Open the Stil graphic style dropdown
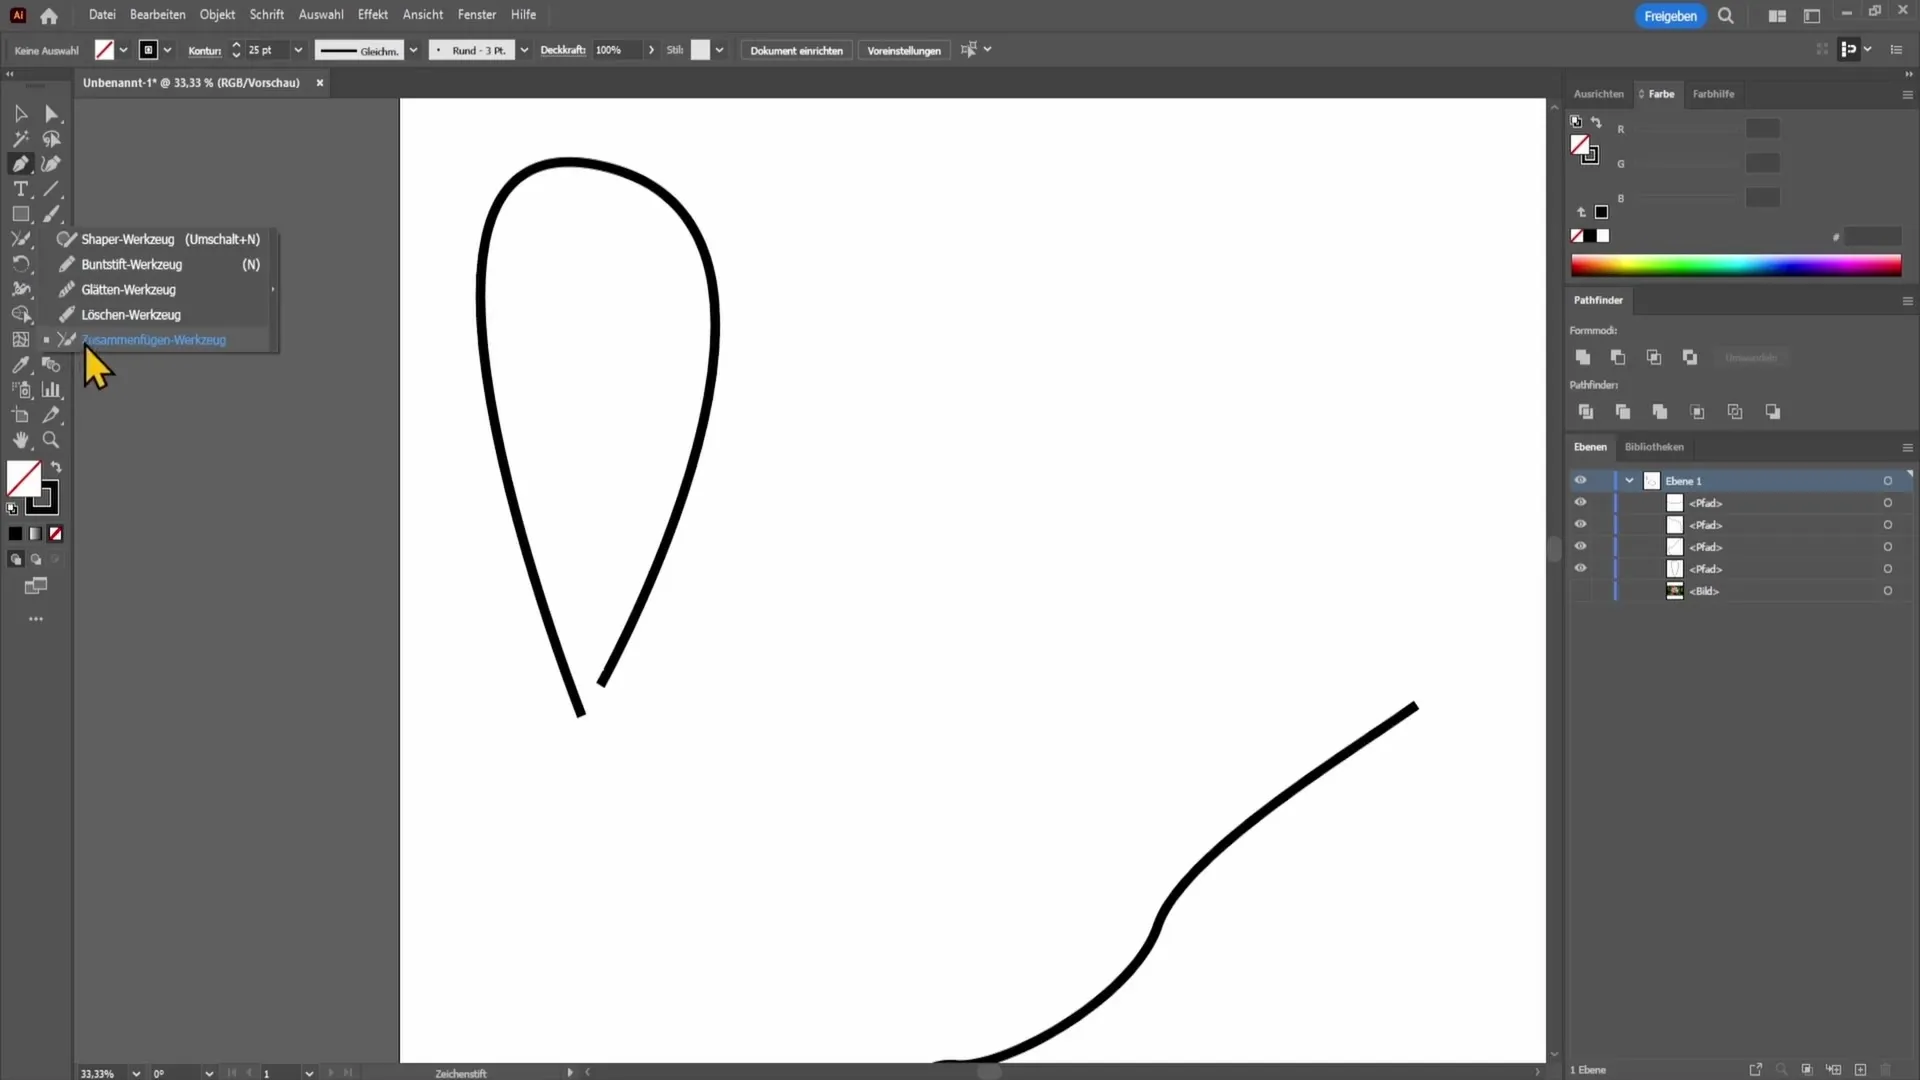This screenshot has height=1080, width=1920. pos(719,50)
